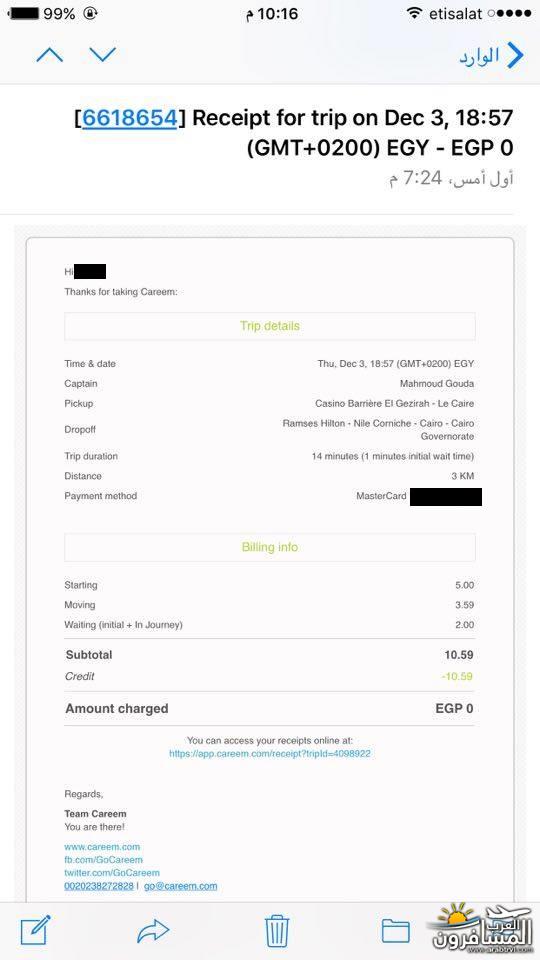
Task: Tap the reply/forward arrow icon
Action: tap(153, 931)
